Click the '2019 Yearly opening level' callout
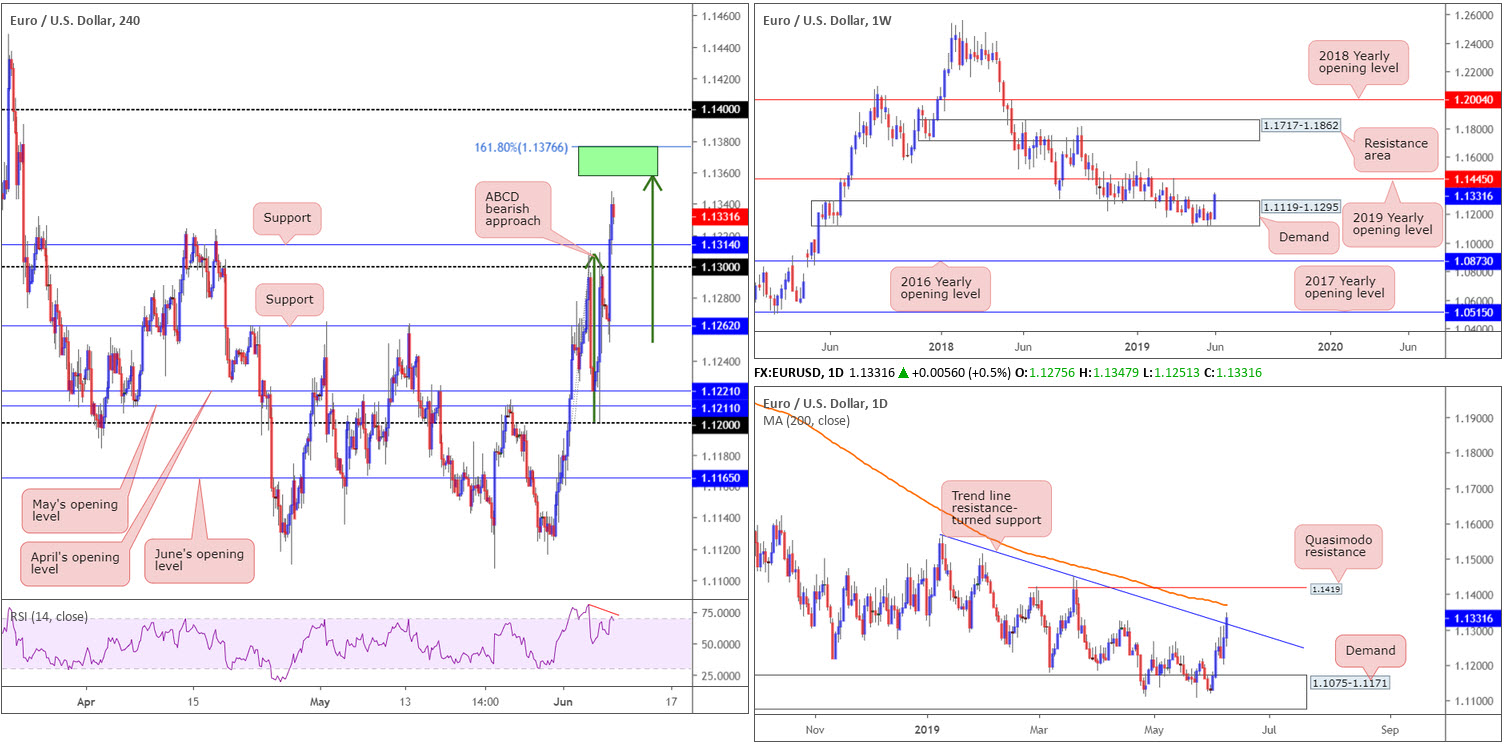This screenshot has height=746, width=1504. tap(1392, 223)
